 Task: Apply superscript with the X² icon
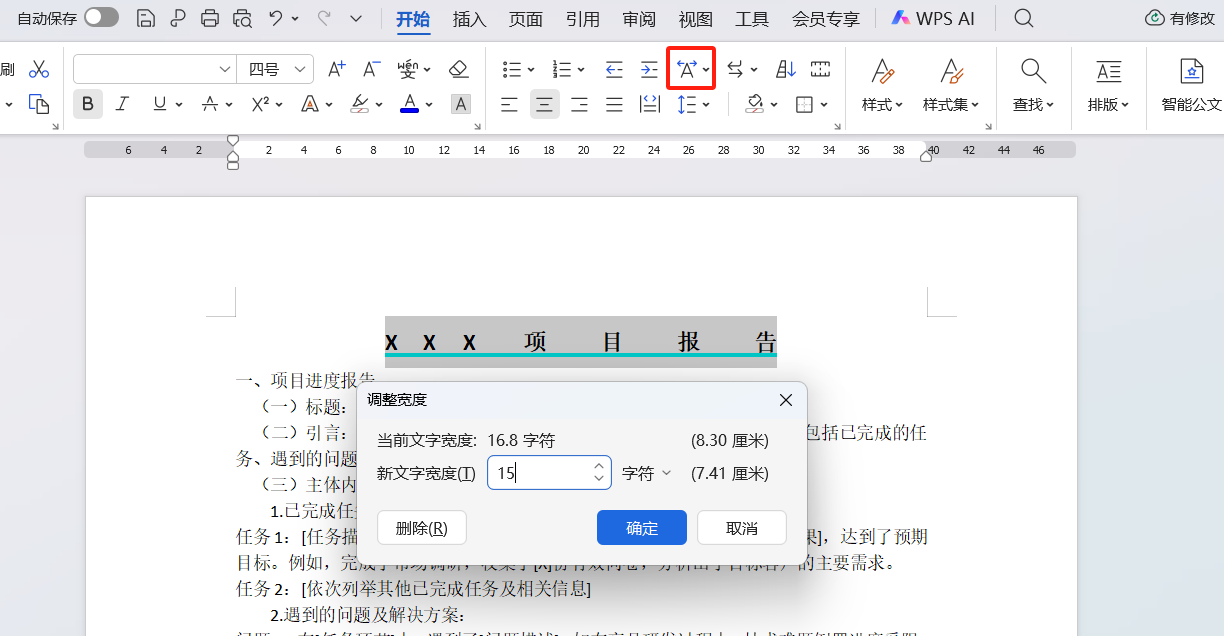coord(262,103)
